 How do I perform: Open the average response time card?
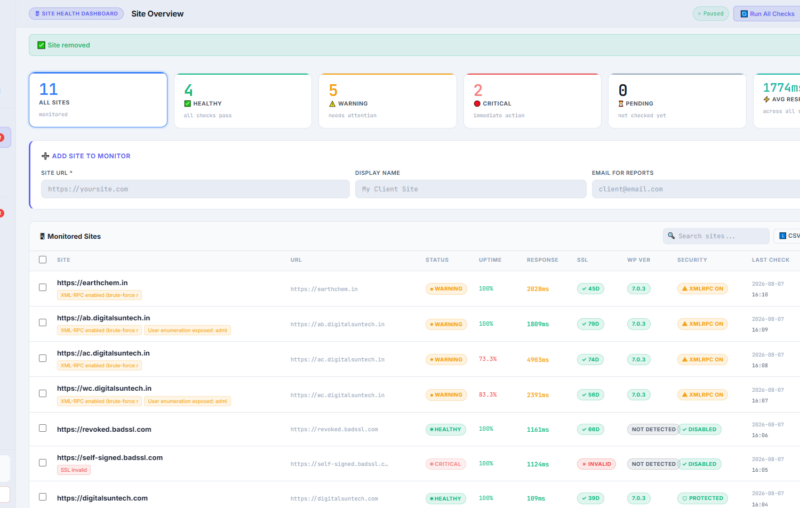click(777, 100)
